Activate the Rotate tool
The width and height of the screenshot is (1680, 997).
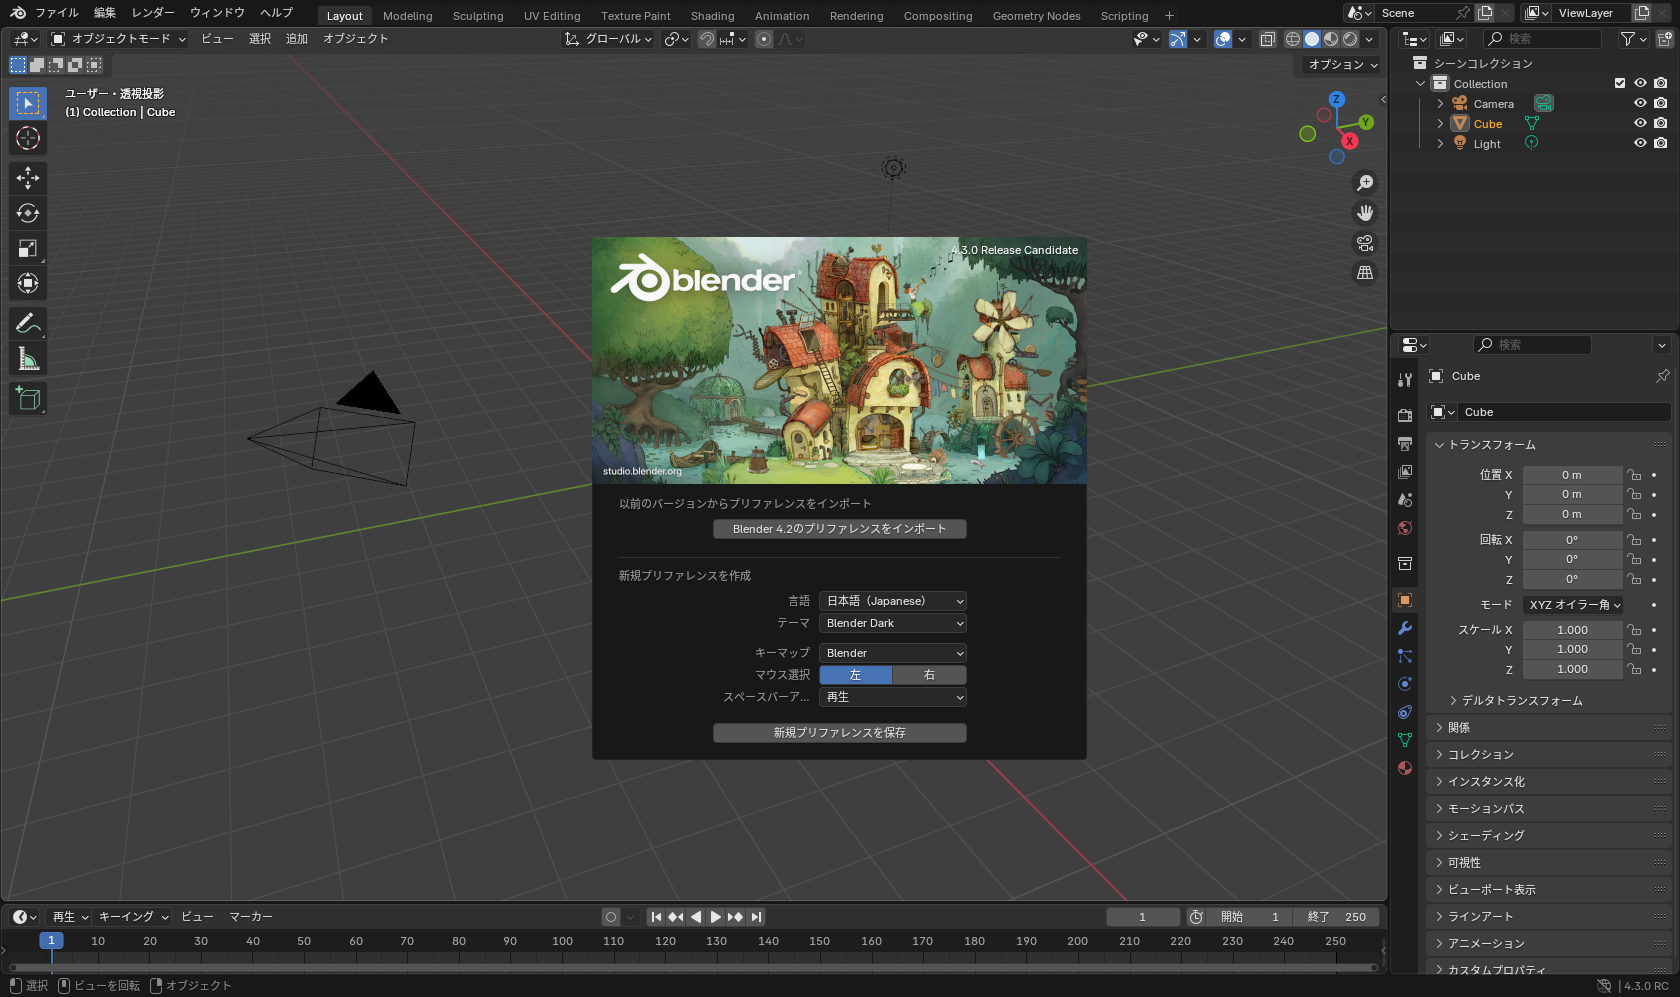point(27,212)
